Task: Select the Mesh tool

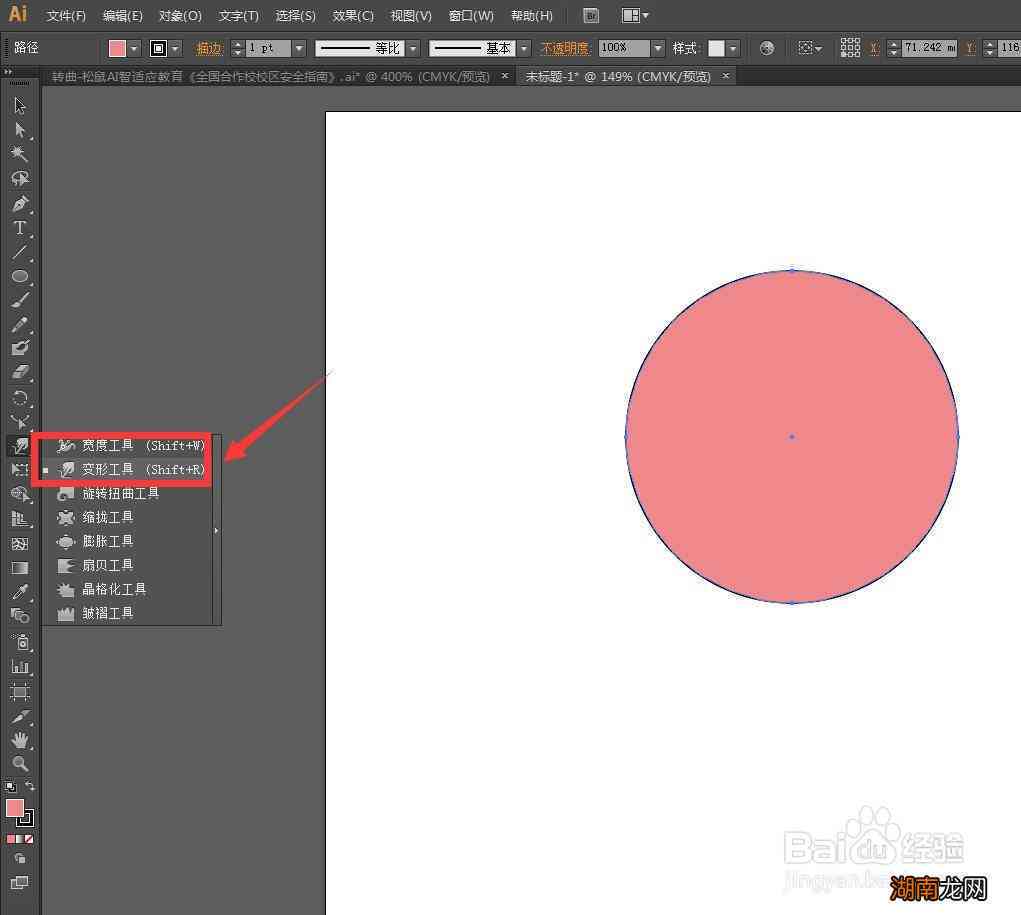Action: (20, 544)
